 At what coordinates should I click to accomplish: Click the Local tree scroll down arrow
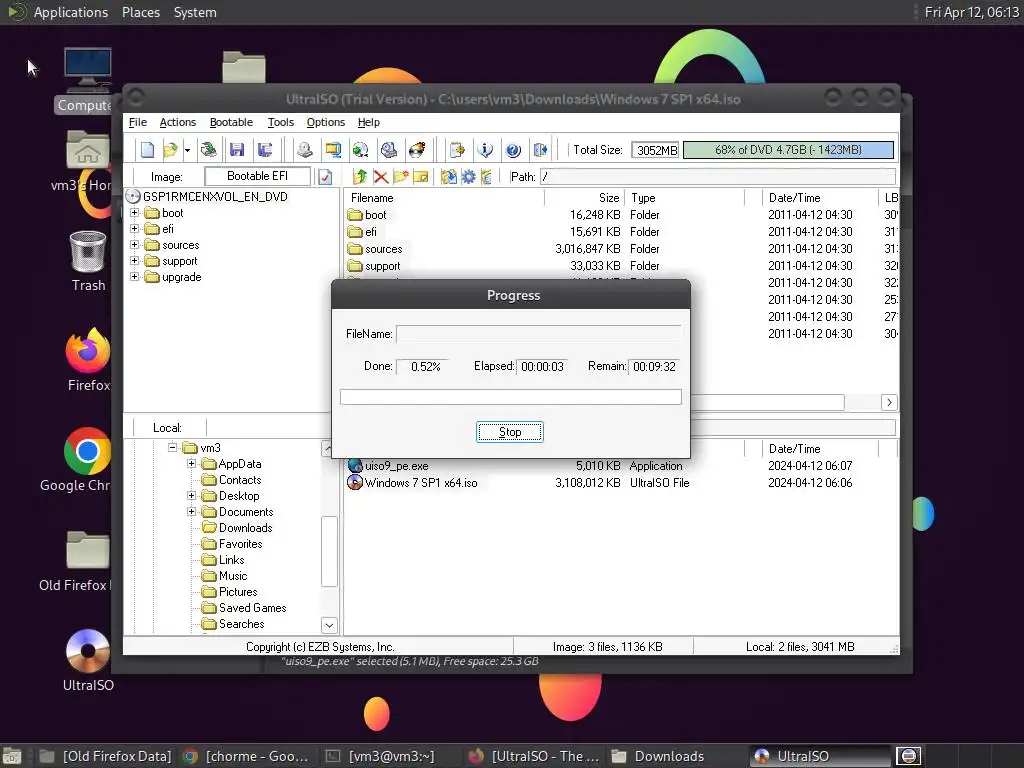point(329,625)
